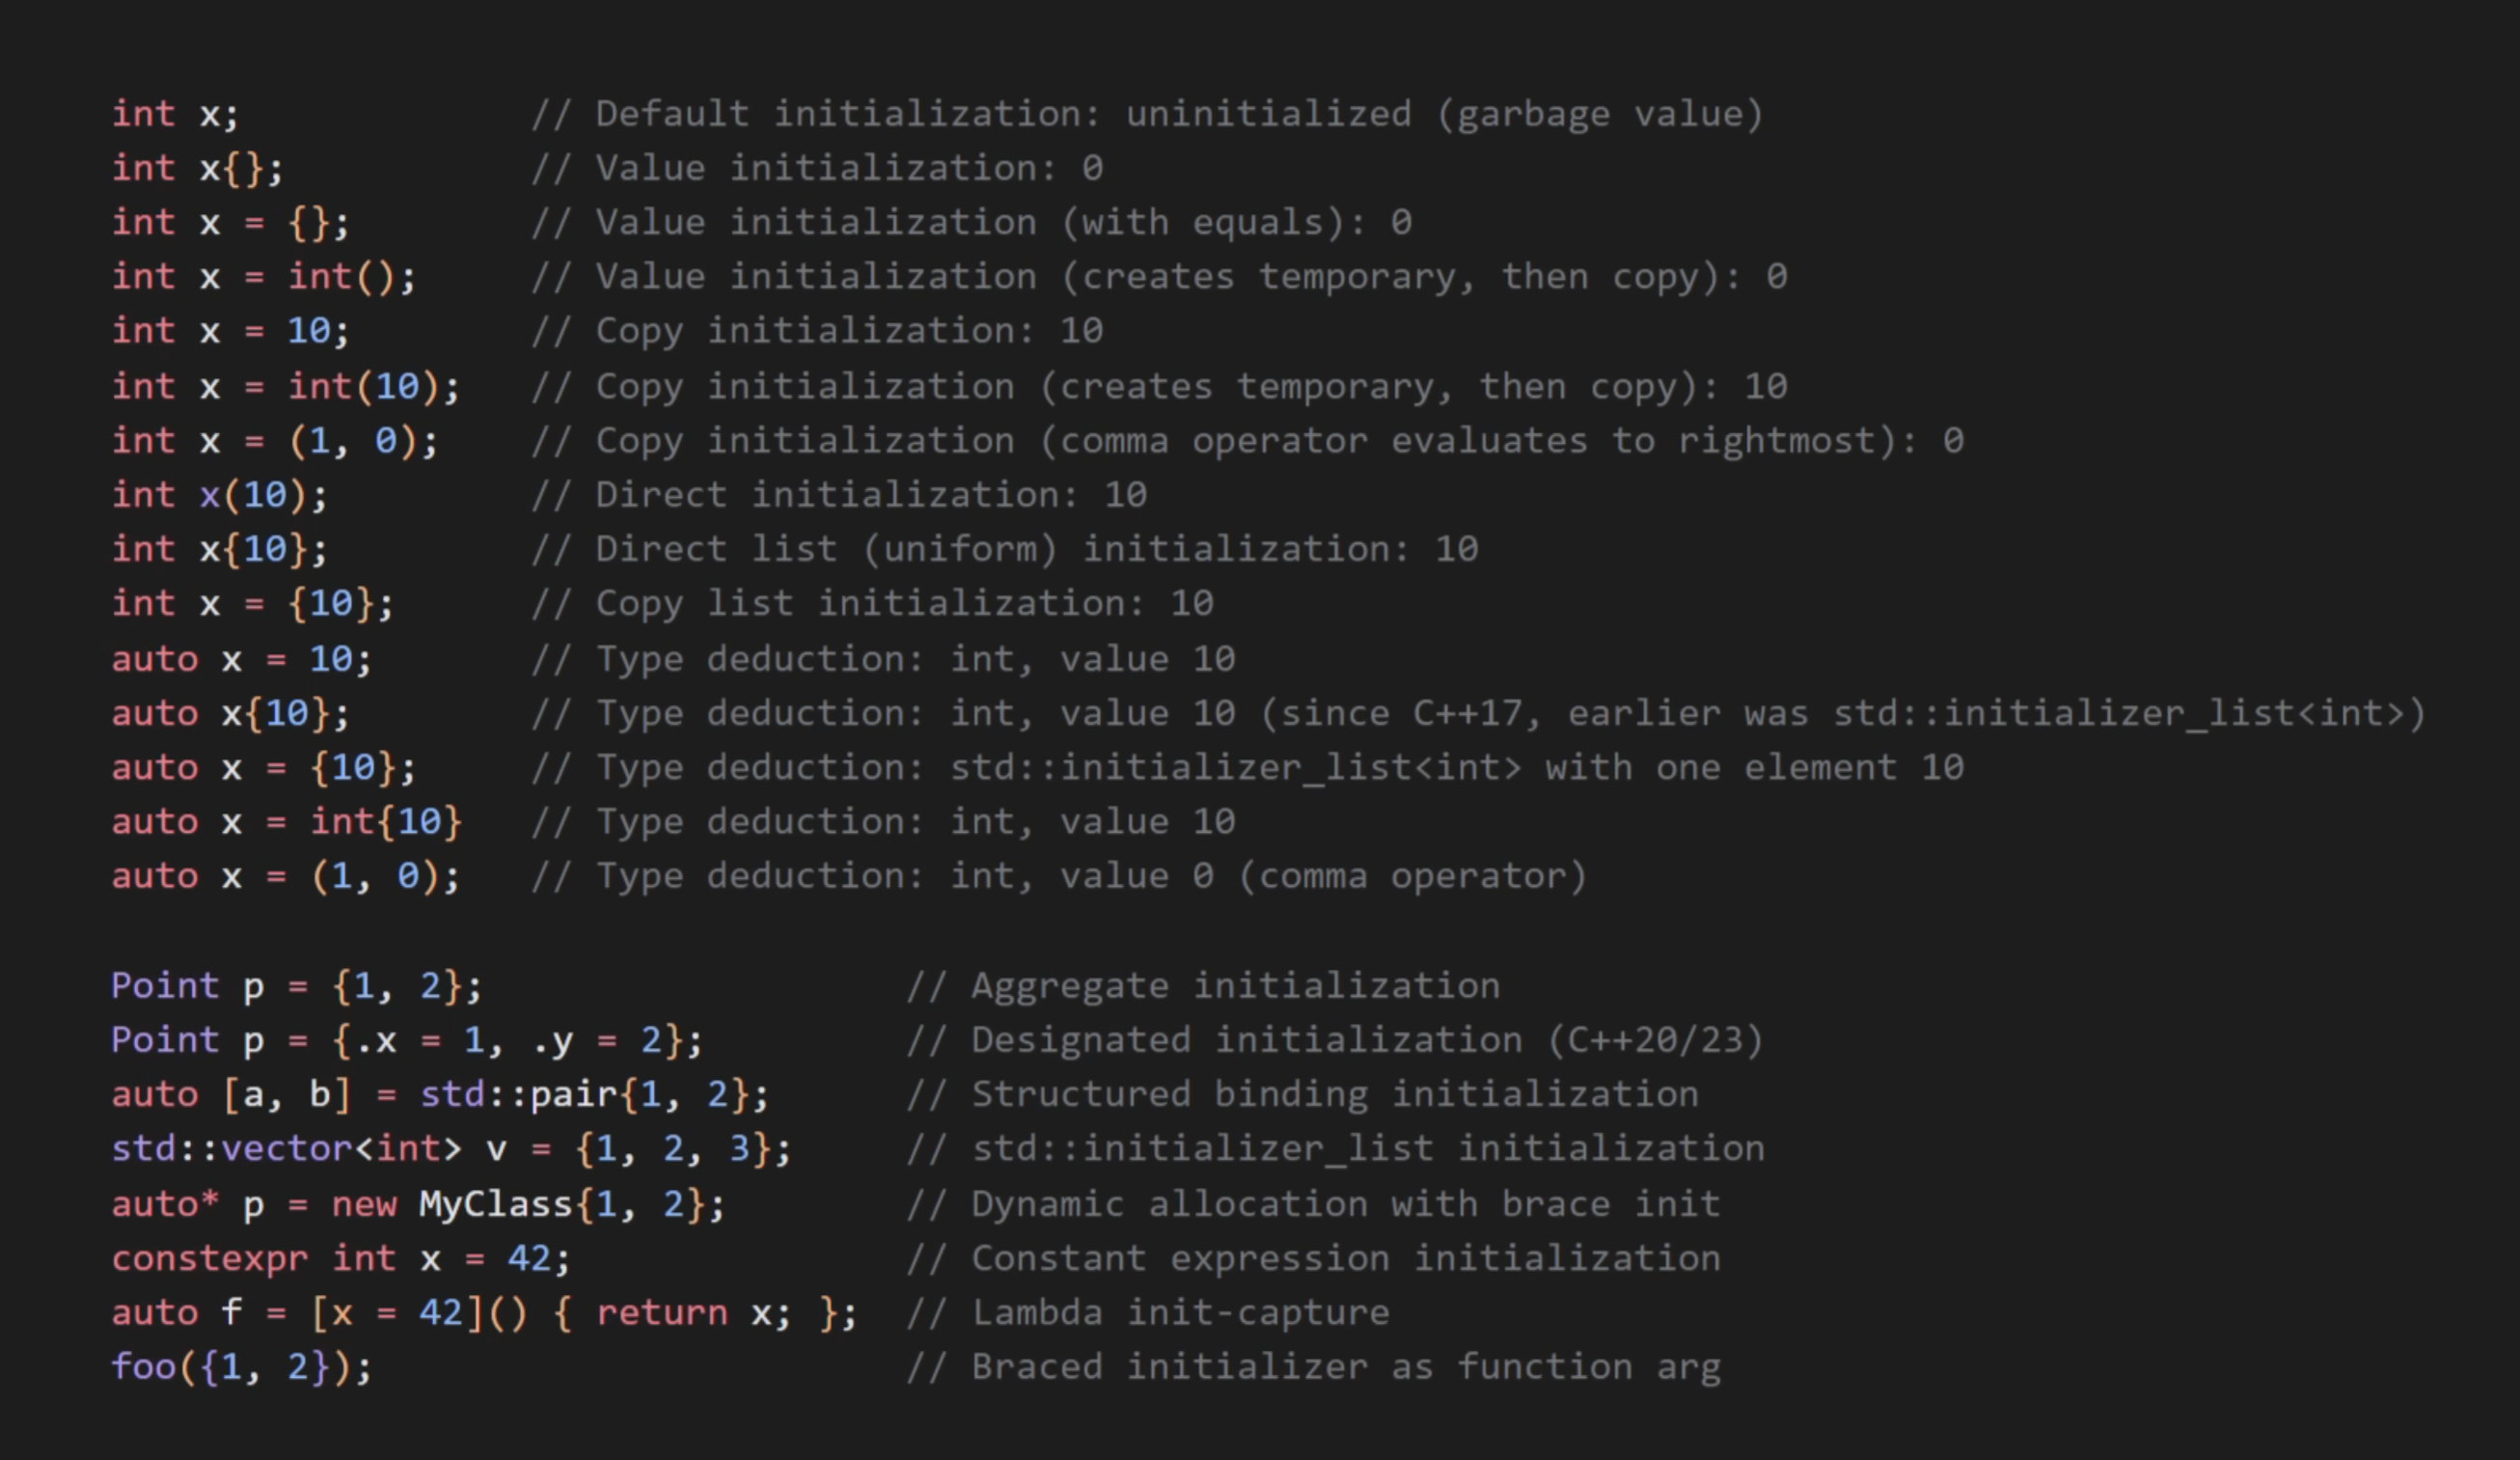Click the 'Aggregate initialization' comment
The width and height of the screenshot is (2520, 1460).
coord(1234,986)
